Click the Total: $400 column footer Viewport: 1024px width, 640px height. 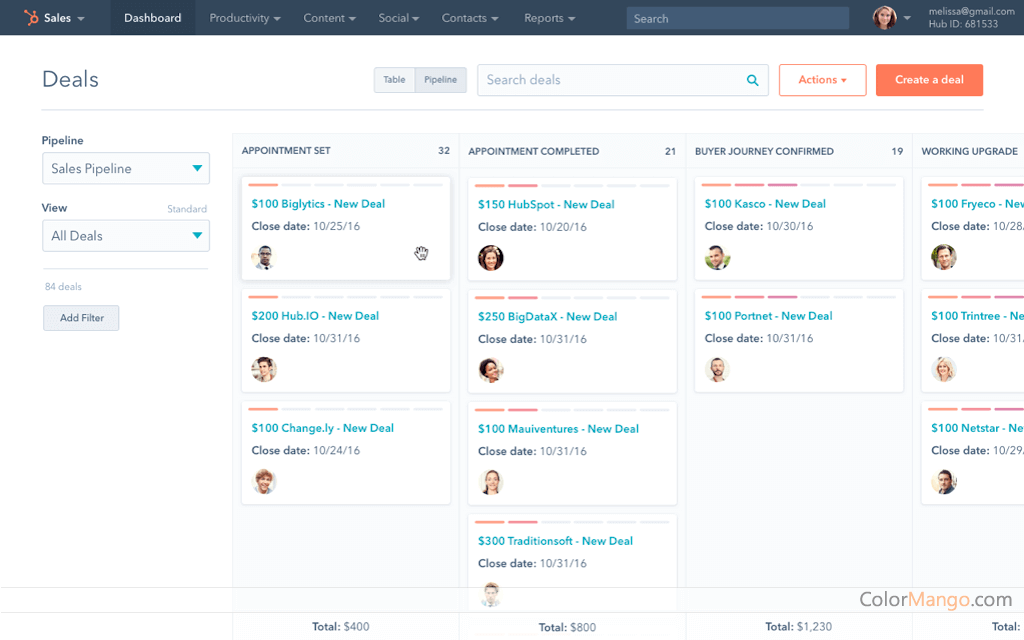pos(340,627)
